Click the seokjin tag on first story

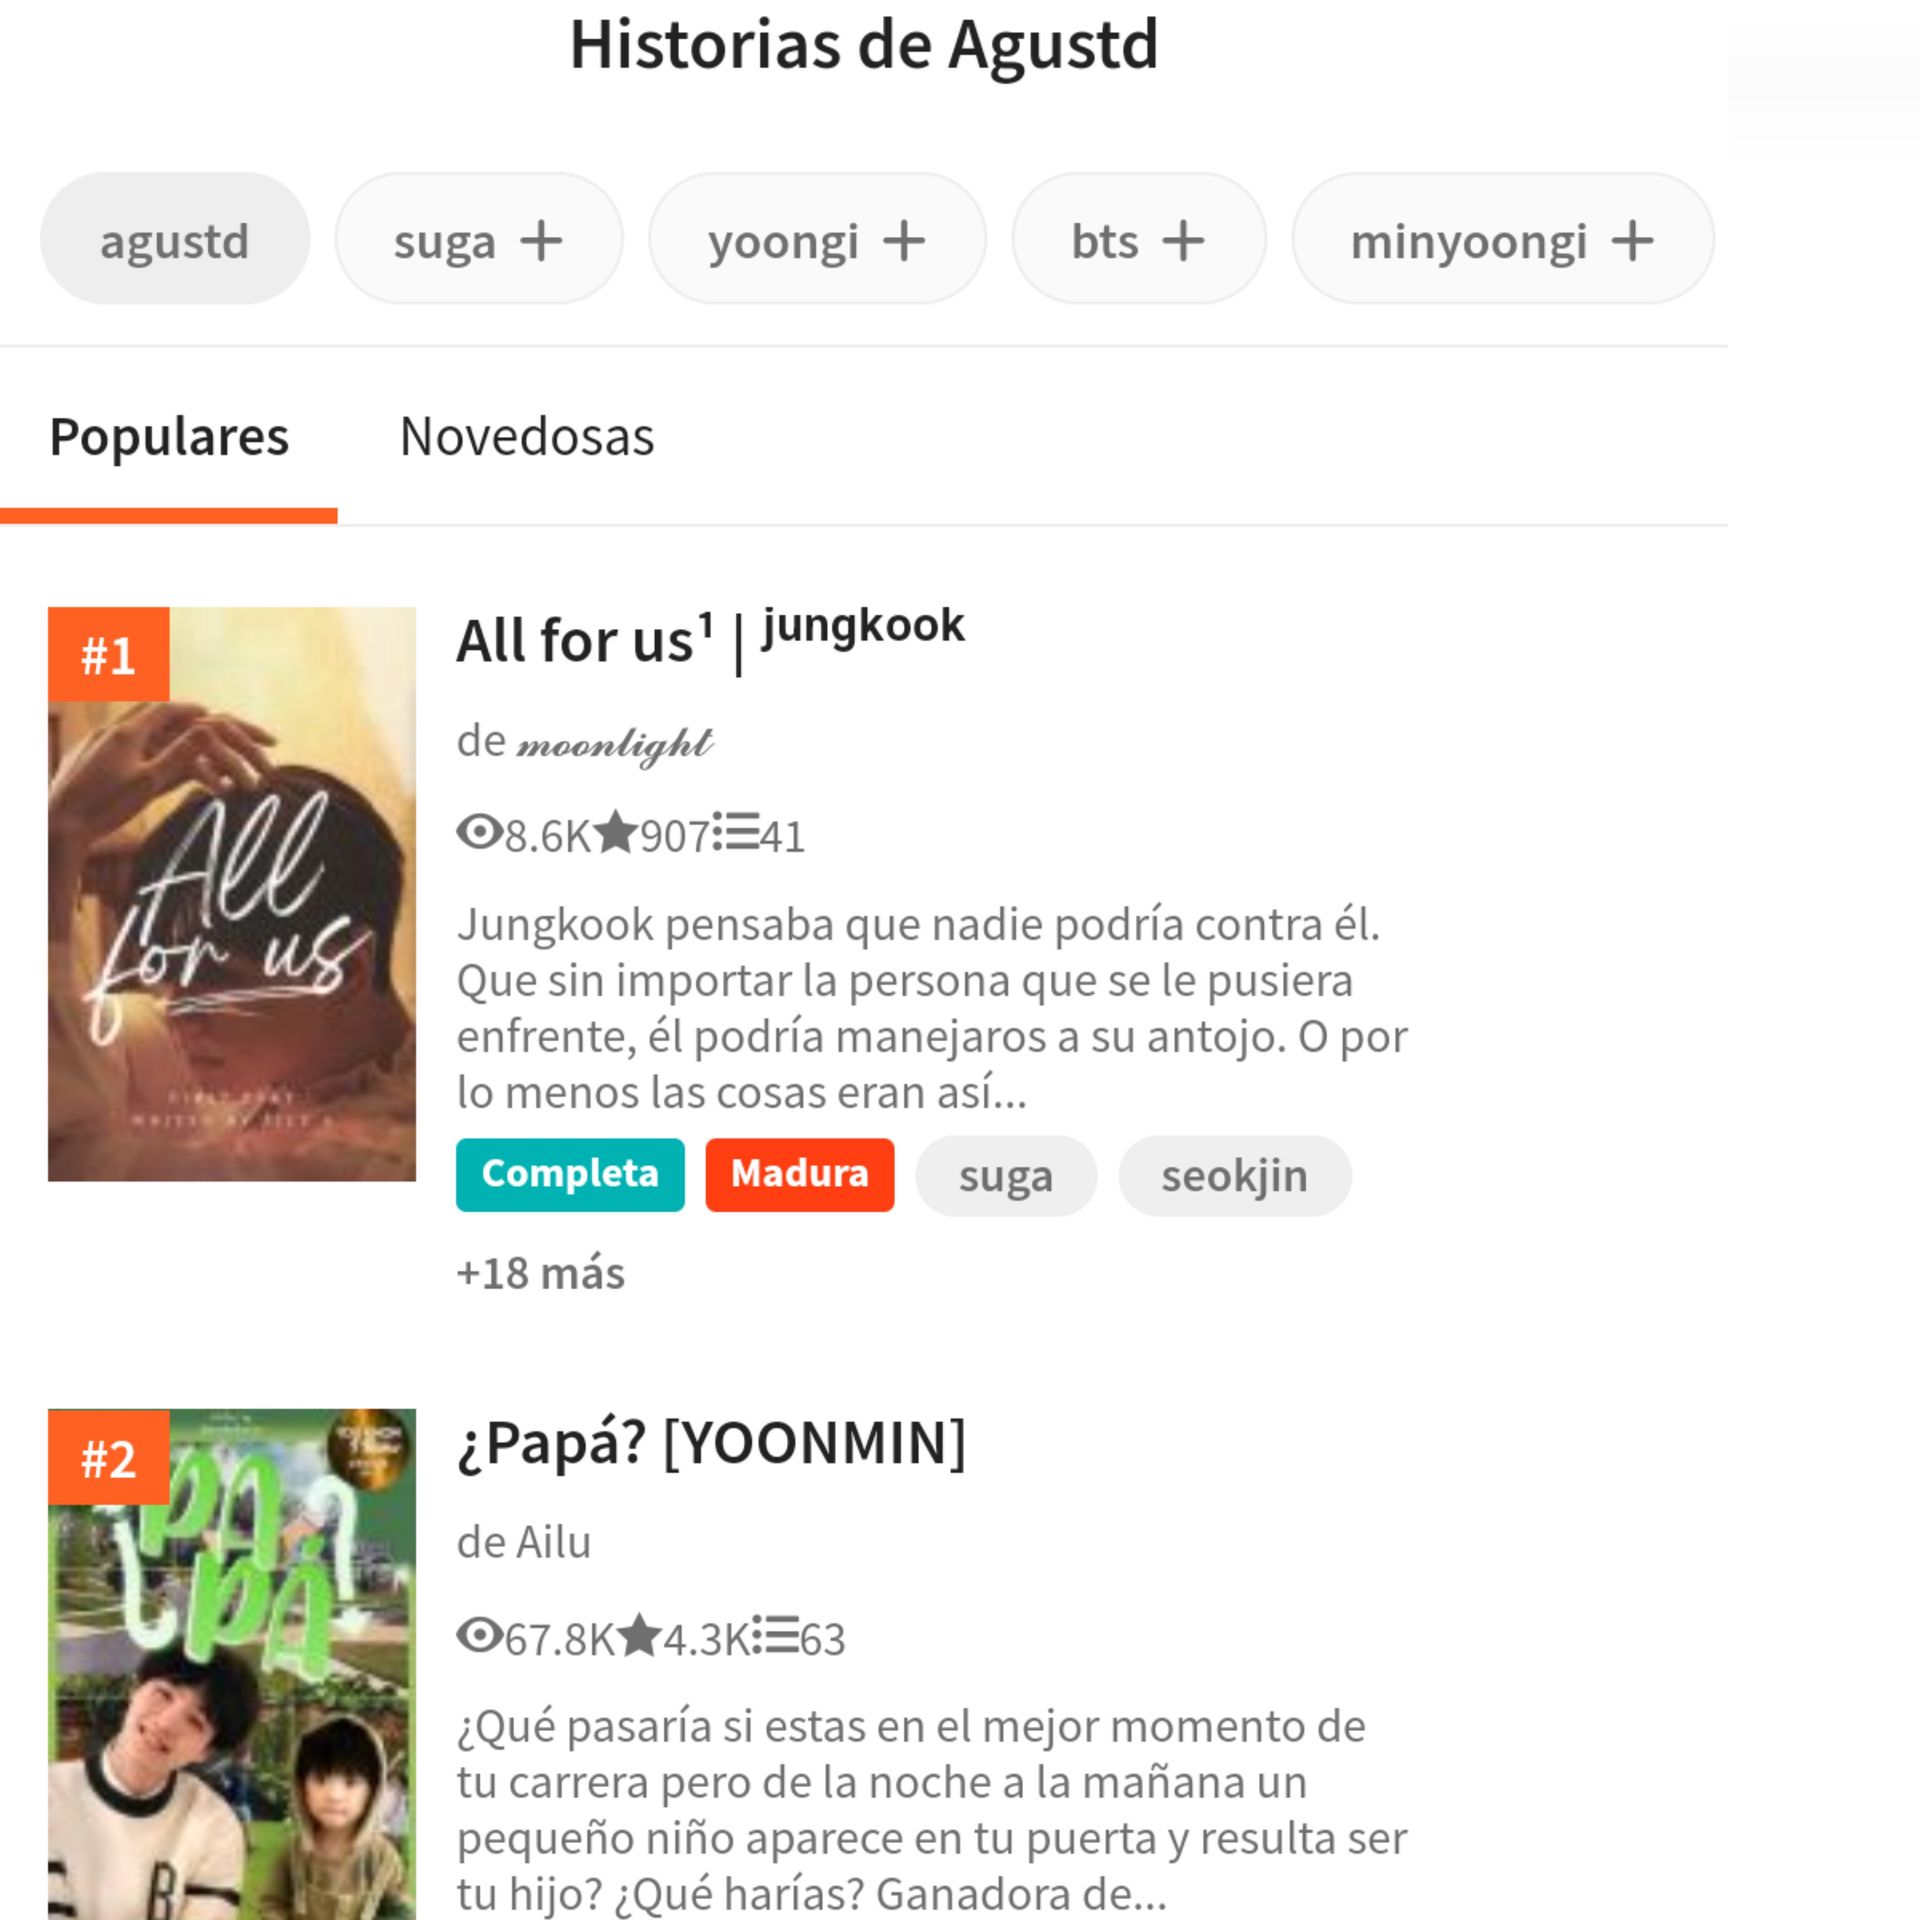pyautogui.click(x=1234, y=1176)
